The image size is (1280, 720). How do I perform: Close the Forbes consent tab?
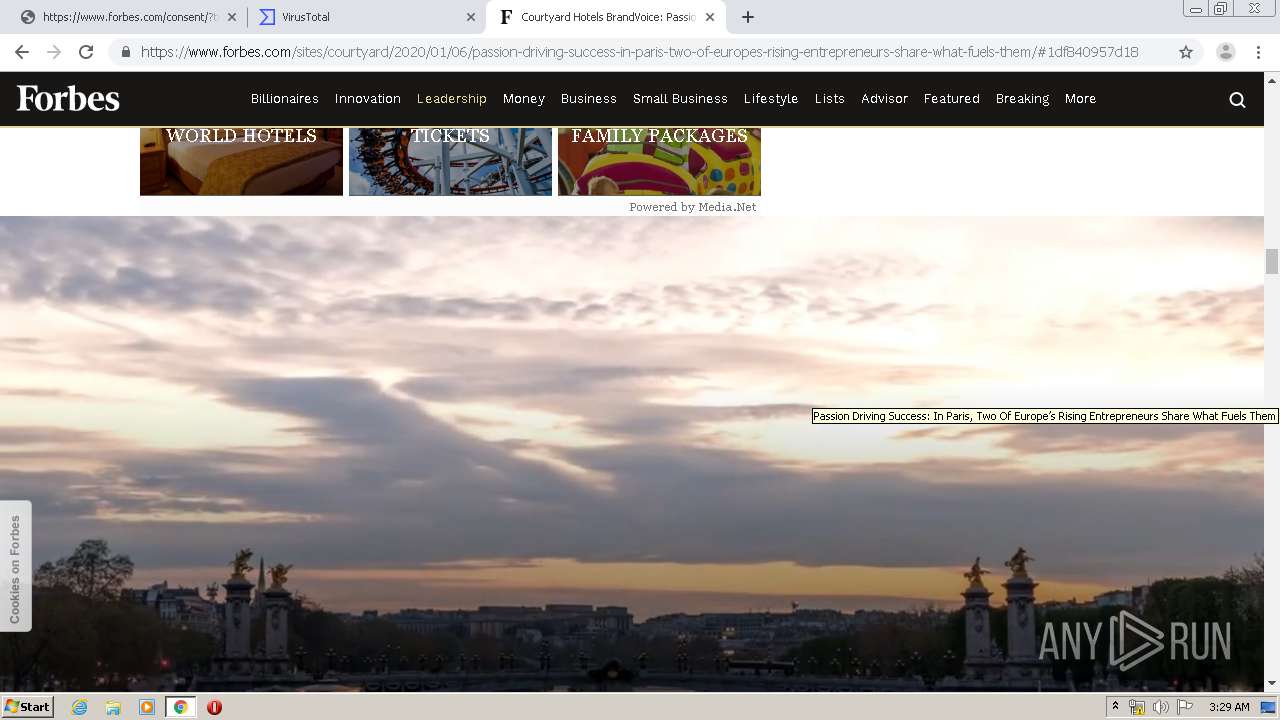232,17
